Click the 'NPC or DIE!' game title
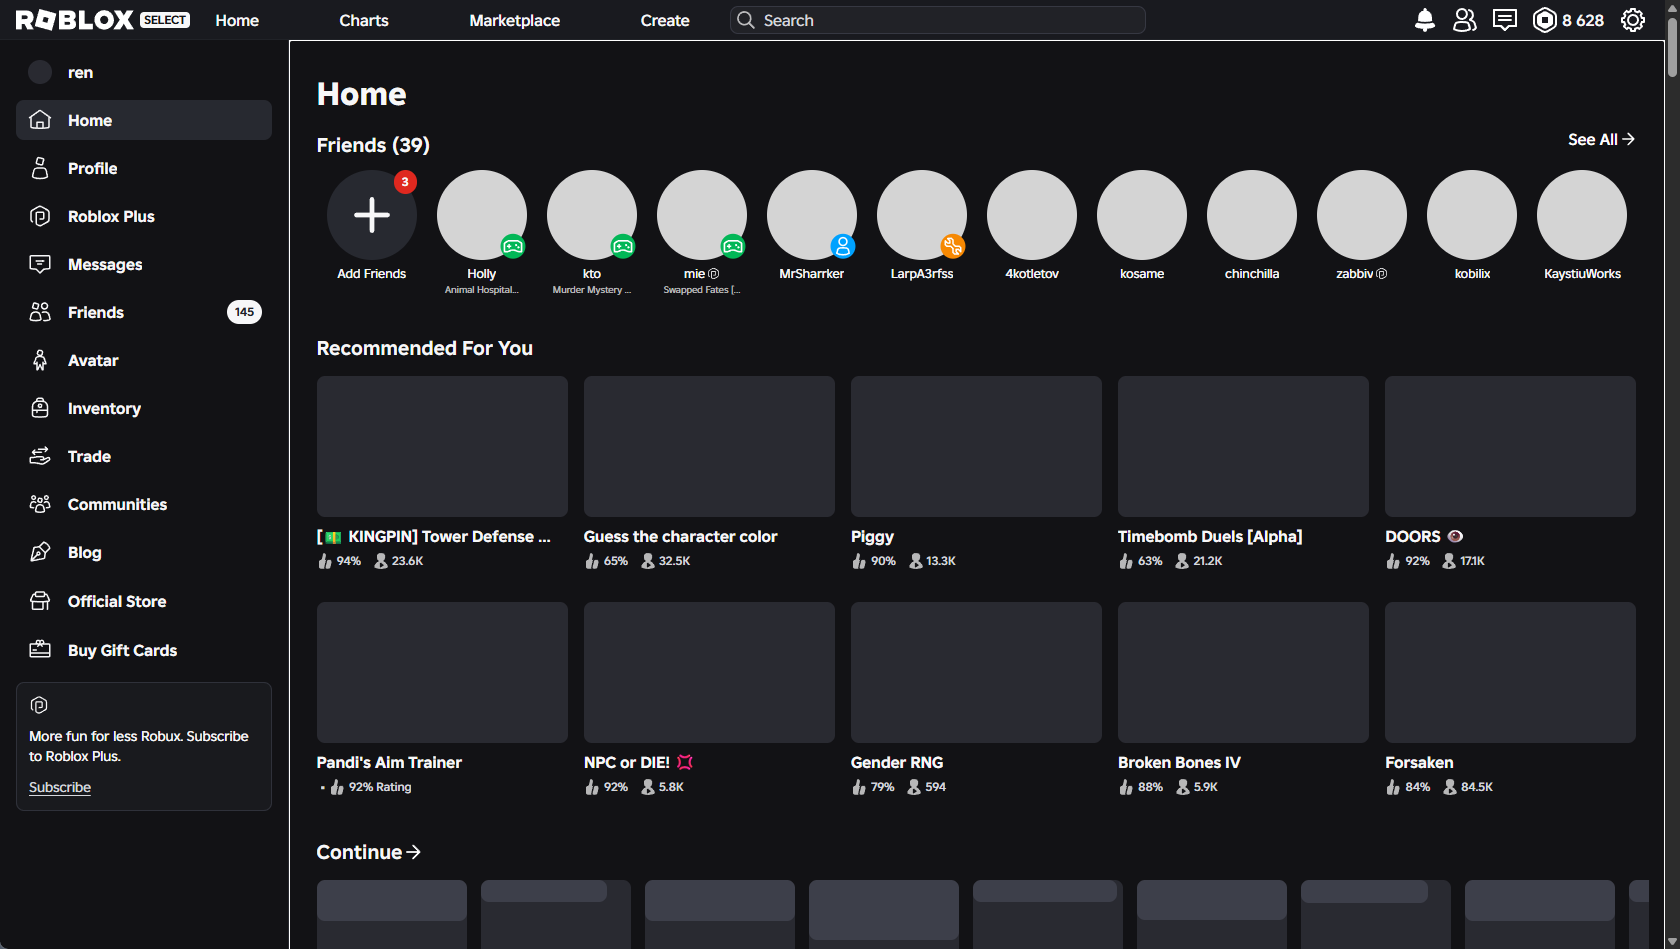This screenshot has height=949, width=1680. (x=638, y=762)
